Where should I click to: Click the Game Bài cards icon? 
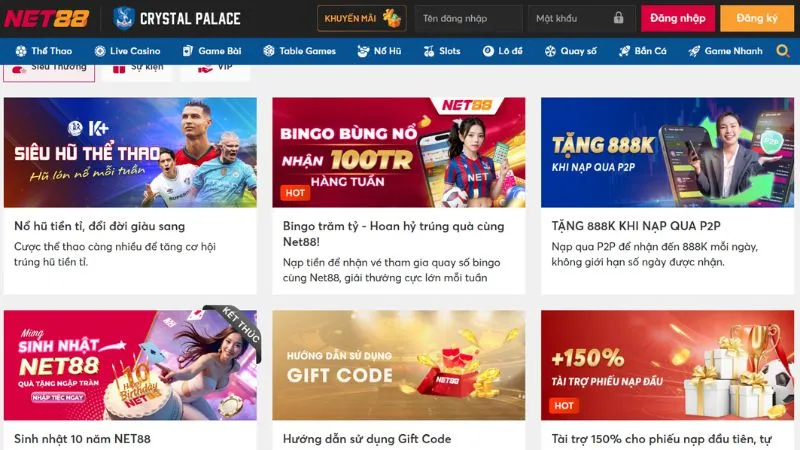pyautogui.click(x=188, y=51)
